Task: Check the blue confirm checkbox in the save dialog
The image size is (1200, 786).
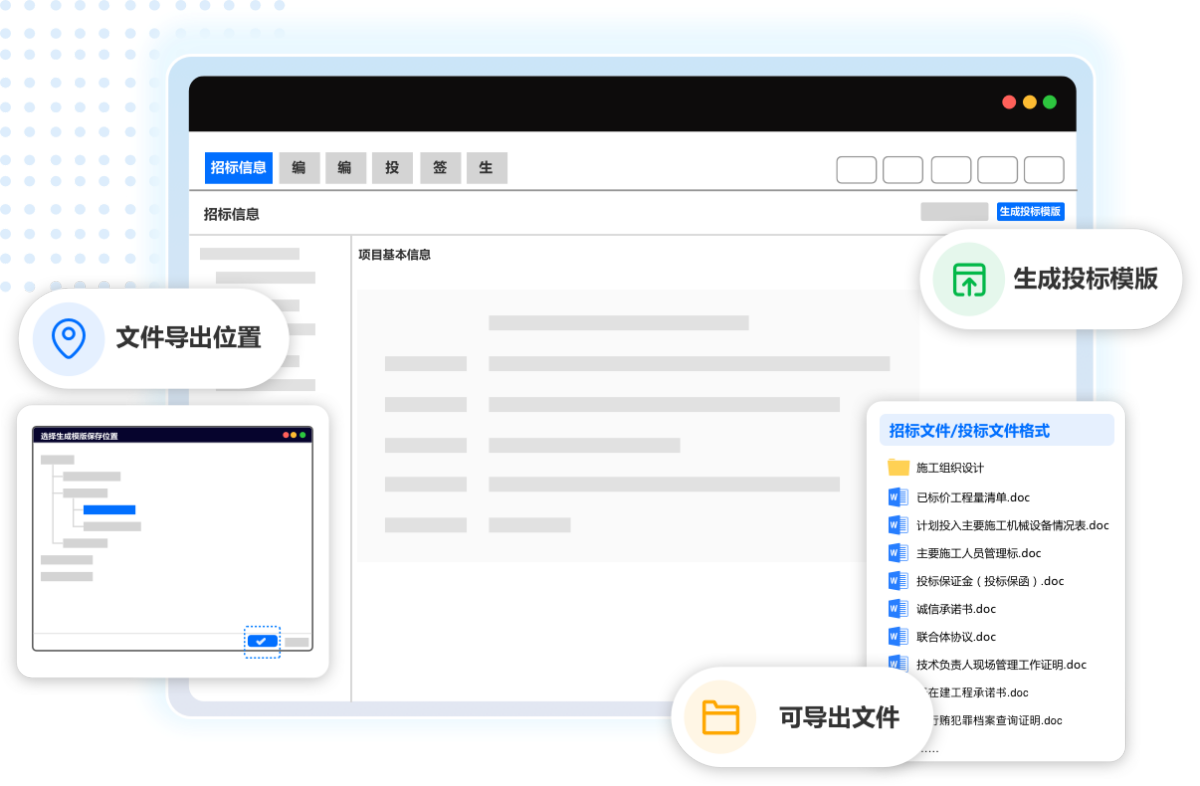Action: 263,641
